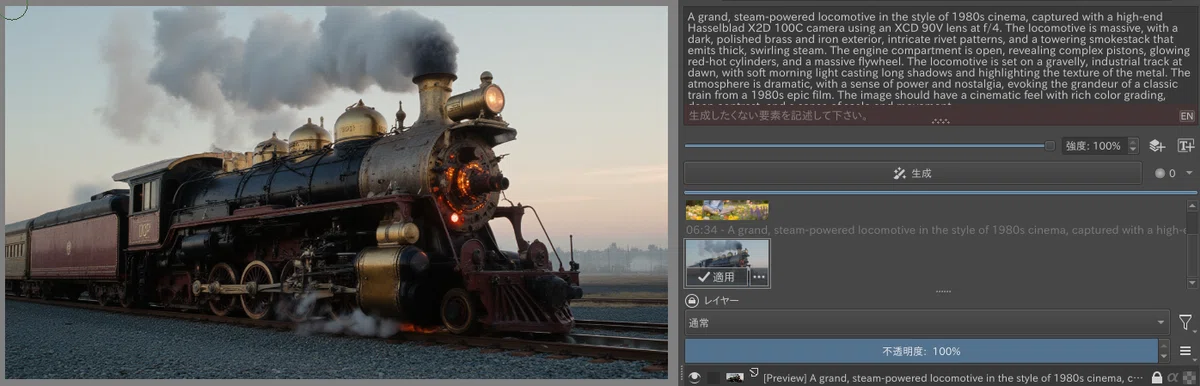Click the lock icon on レイヤー docker header
The height and width of the screenshot is (386, 1200).
[691, 300]
